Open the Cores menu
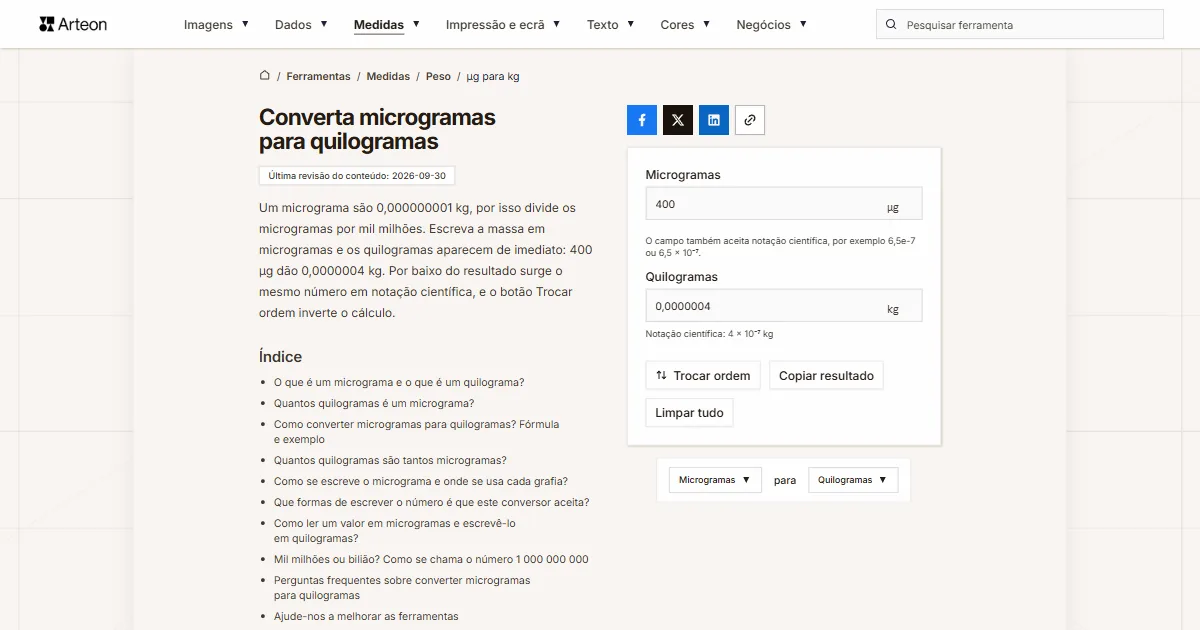This screenshot has width=1200, height=630. 685,25
